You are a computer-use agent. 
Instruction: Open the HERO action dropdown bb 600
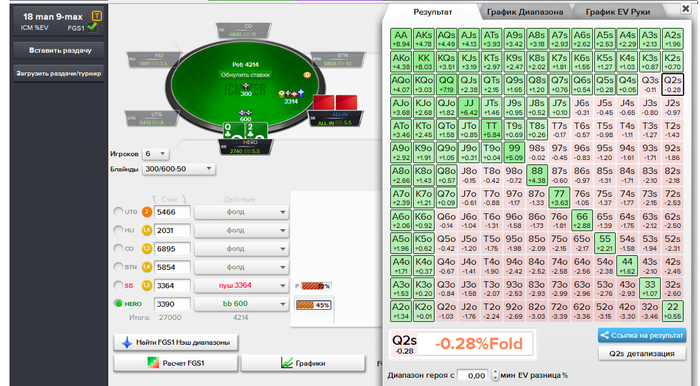(x=242, y=304)
